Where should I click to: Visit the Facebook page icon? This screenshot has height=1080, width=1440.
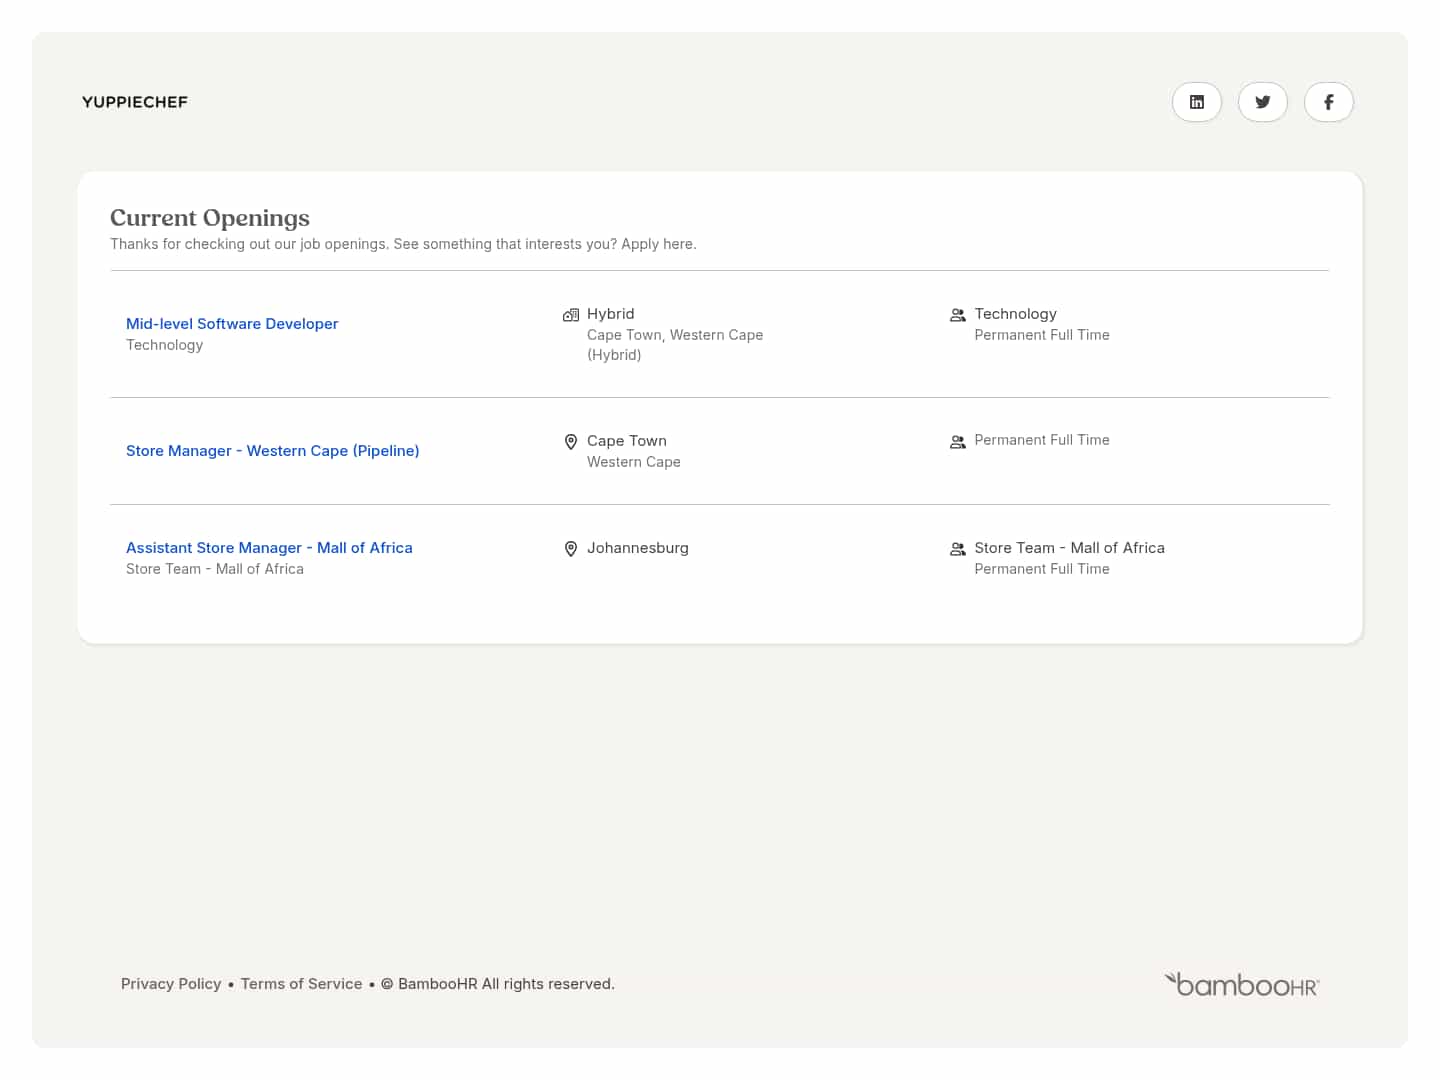tap(1328, 102)
